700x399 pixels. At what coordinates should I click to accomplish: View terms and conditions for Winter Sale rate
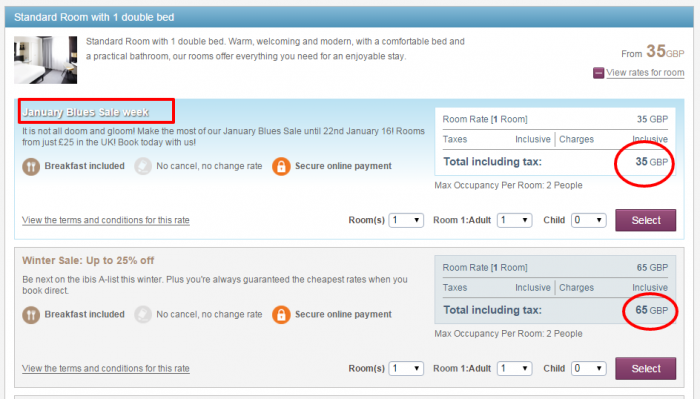click(106, 368)
